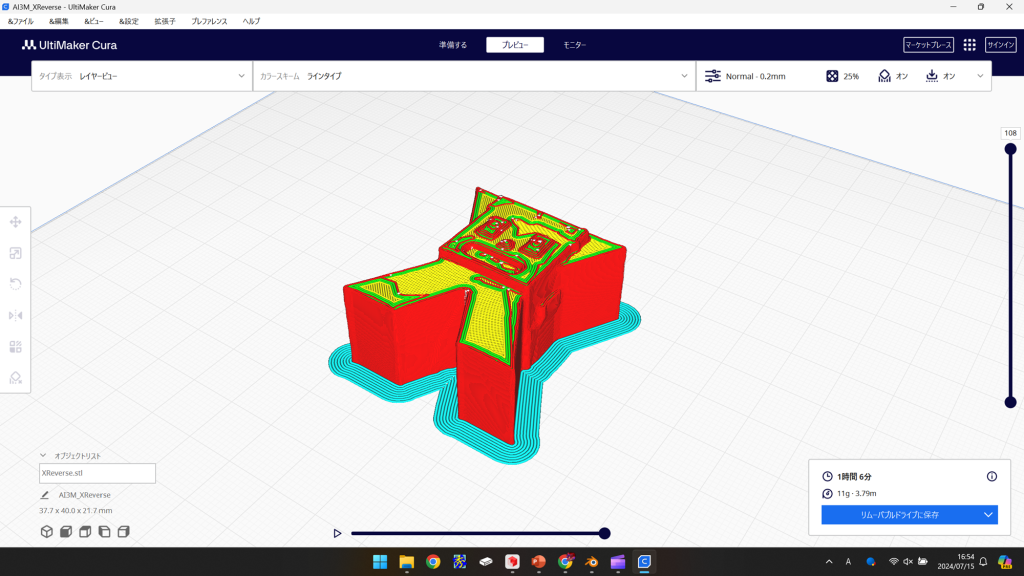Open the save destination dropdown arrow
This screenshot has height=576, width=1024.
pos(988,515)
